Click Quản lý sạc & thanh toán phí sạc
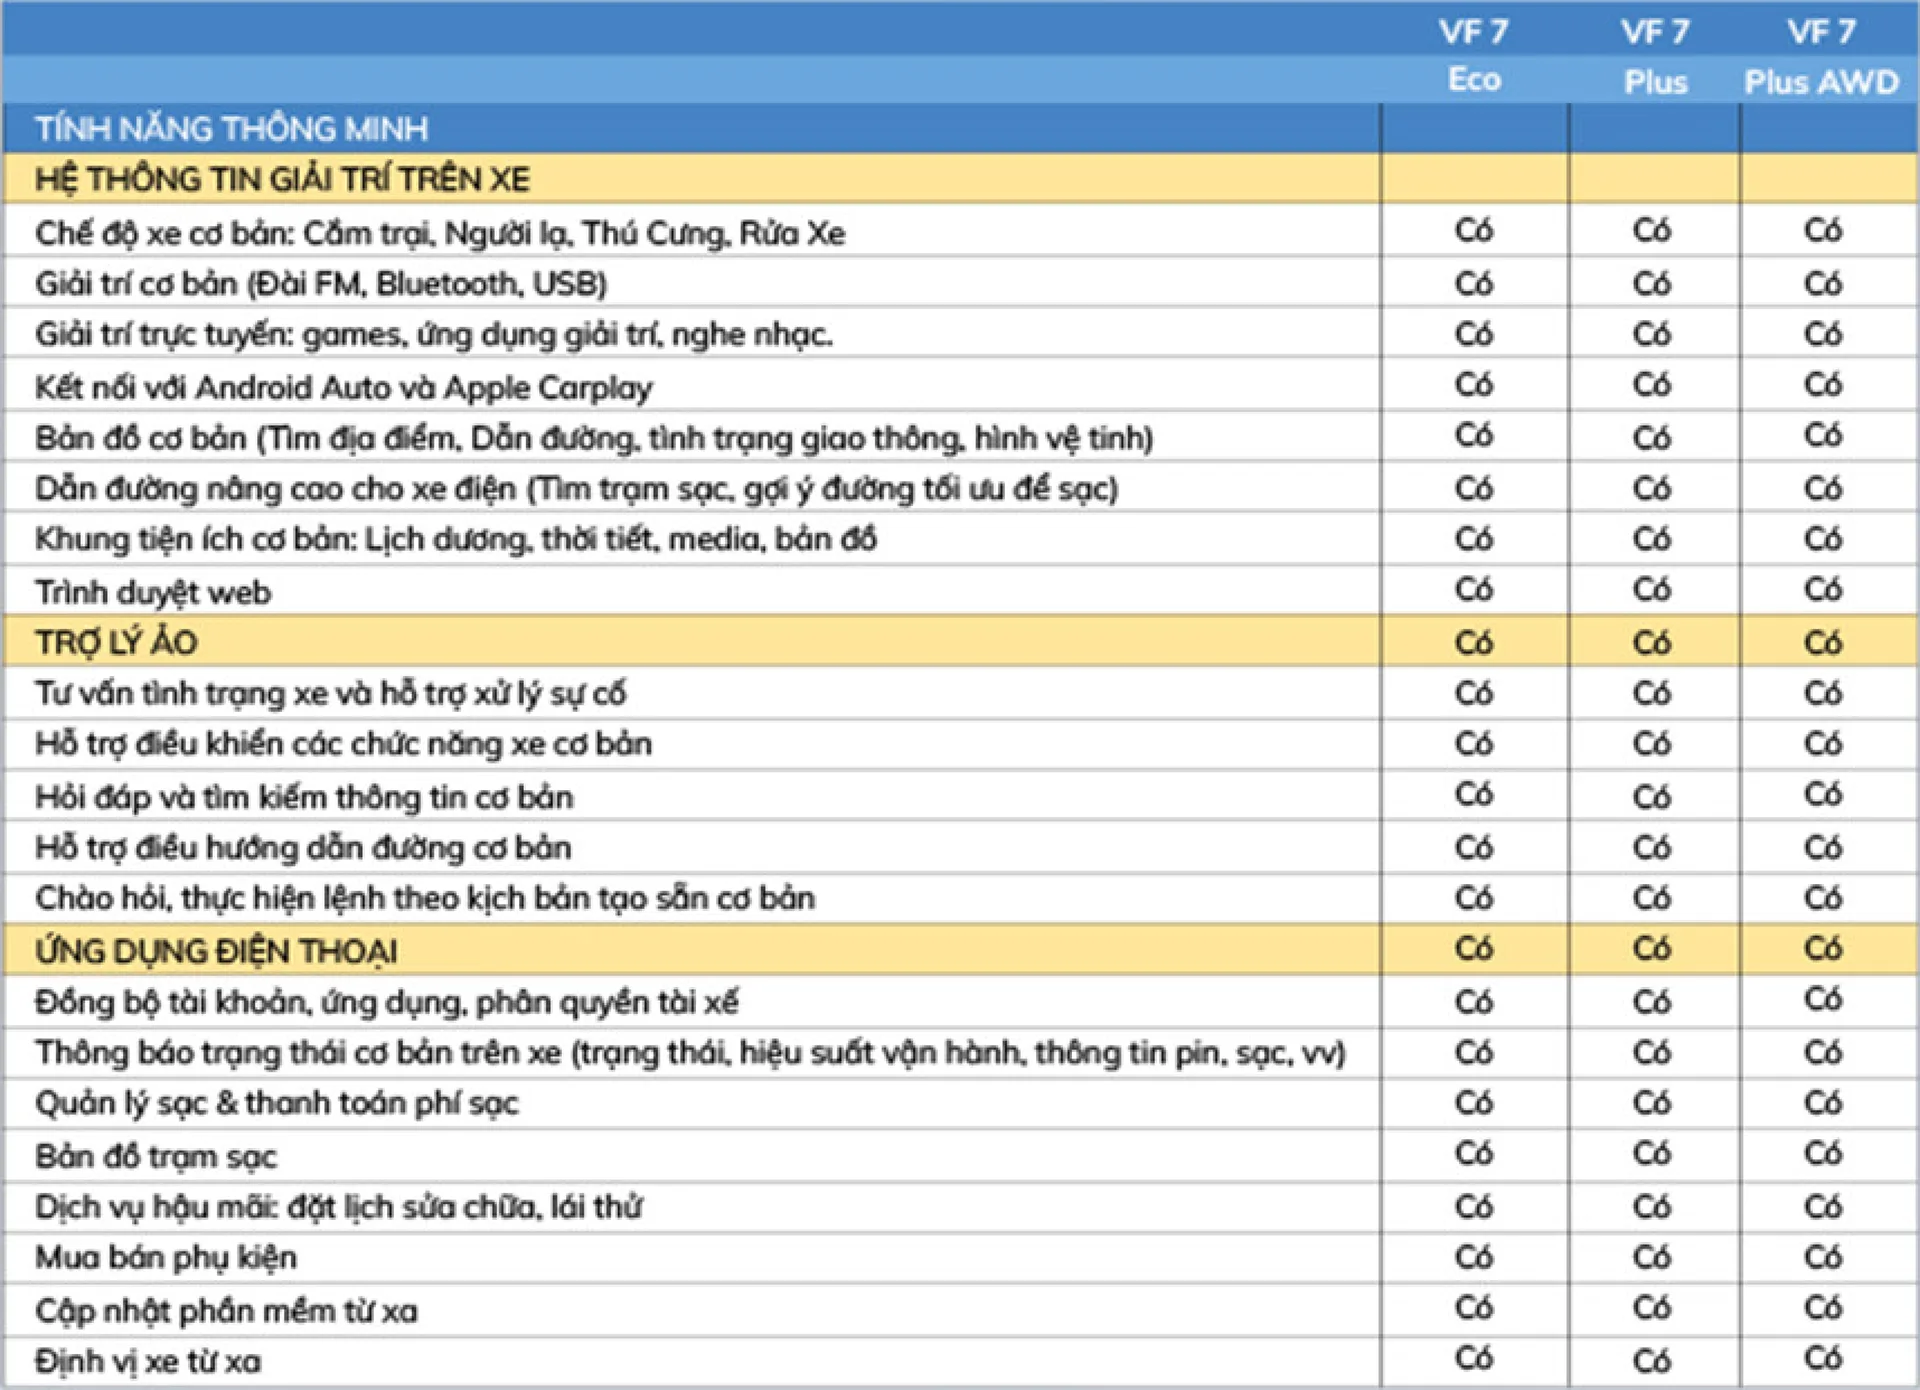This screenshot has width=1920, height=1390. click(x=277, y=1103)
